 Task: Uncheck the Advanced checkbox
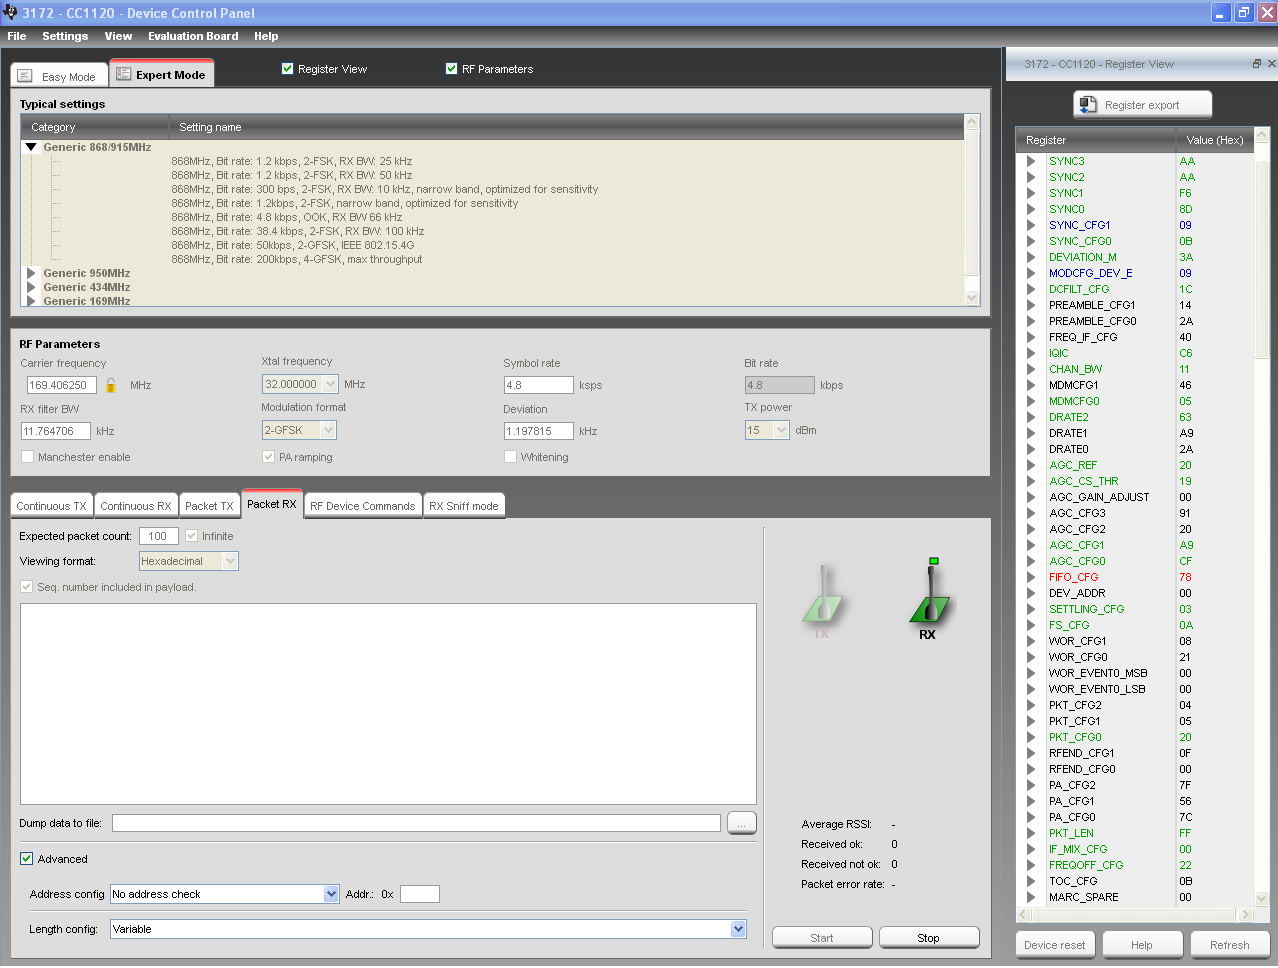tap(26, 859)
